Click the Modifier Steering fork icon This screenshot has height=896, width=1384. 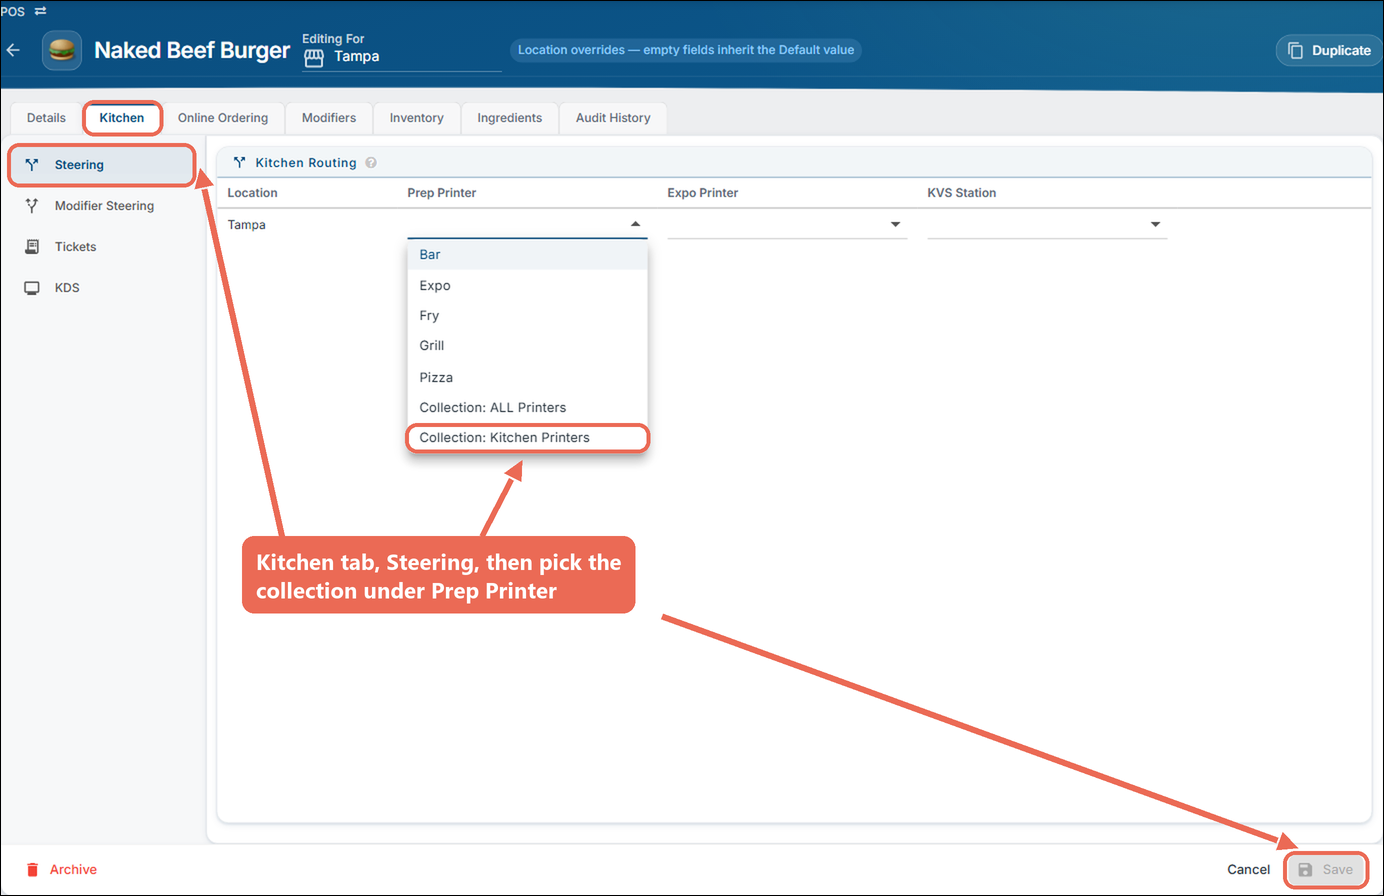coord(32,206)
